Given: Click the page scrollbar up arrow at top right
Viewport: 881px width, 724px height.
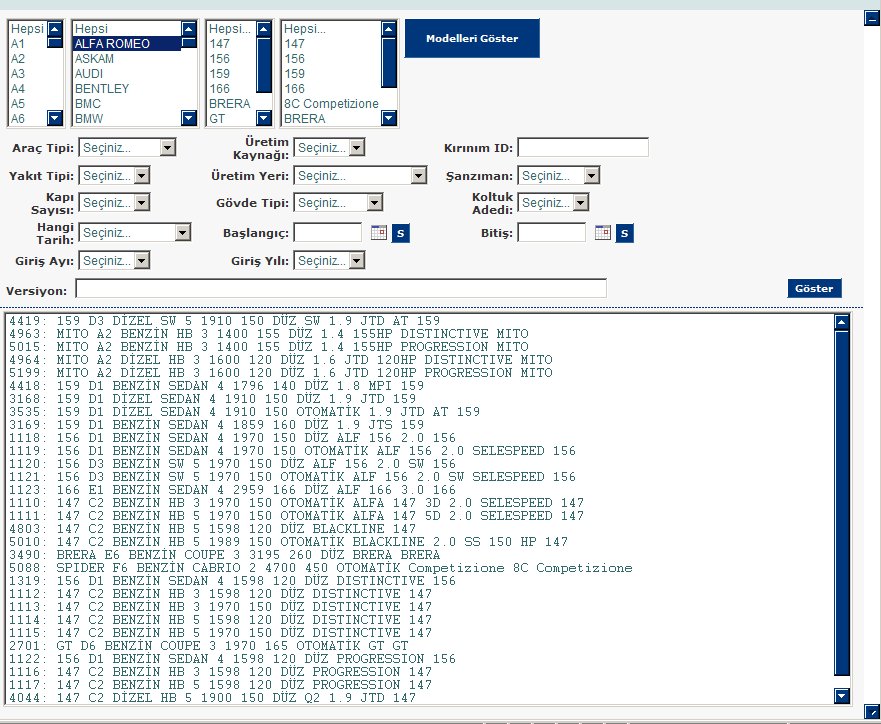Looking at the screenshot, I should (x=872, y=19).
